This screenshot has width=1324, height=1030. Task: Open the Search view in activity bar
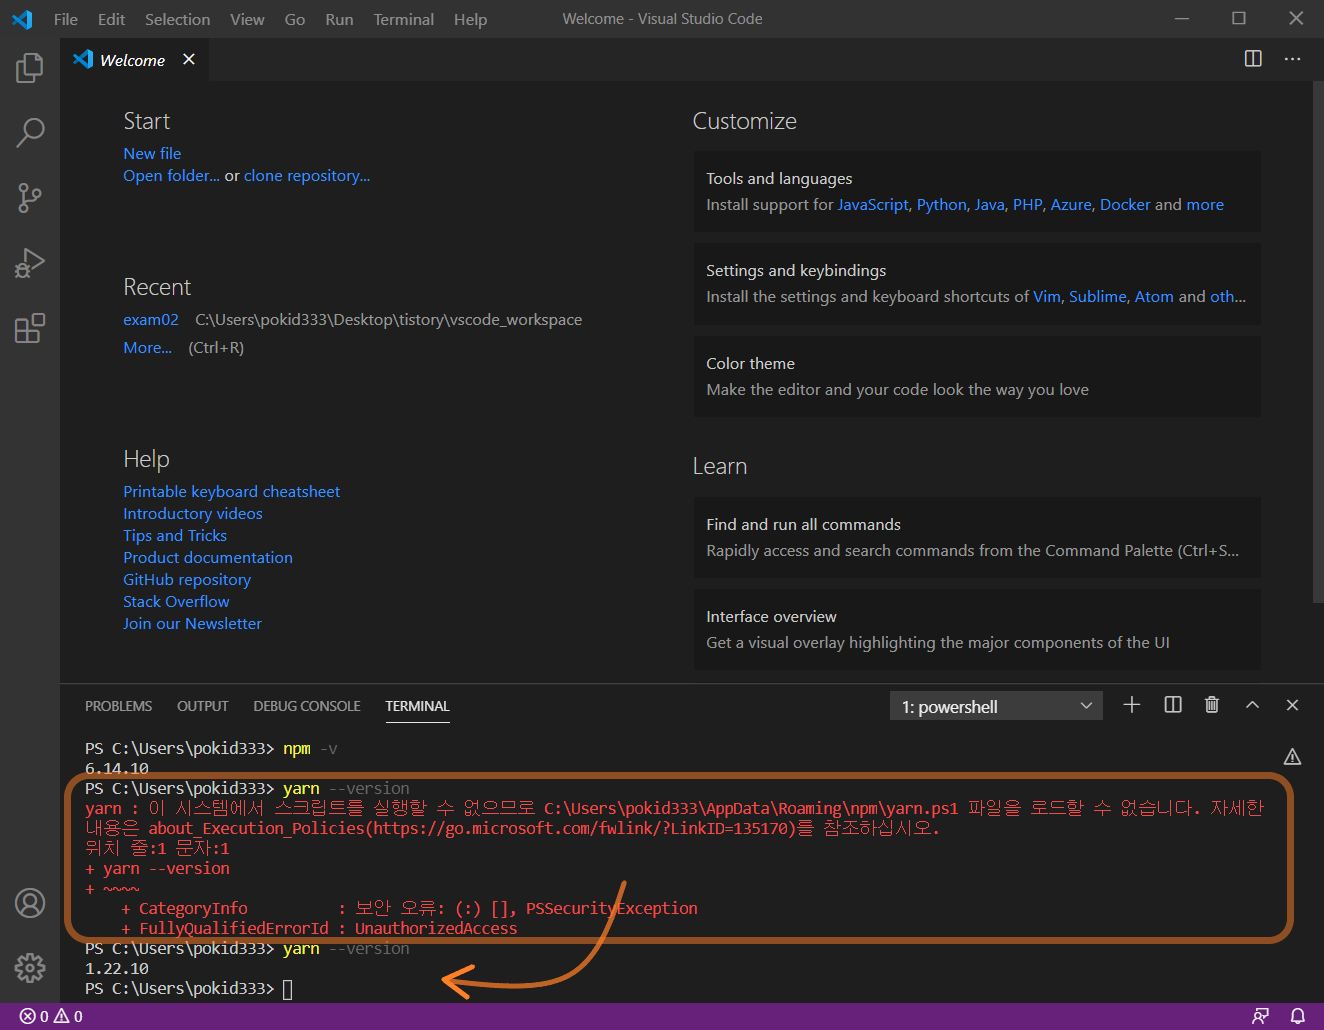point(30,132)
